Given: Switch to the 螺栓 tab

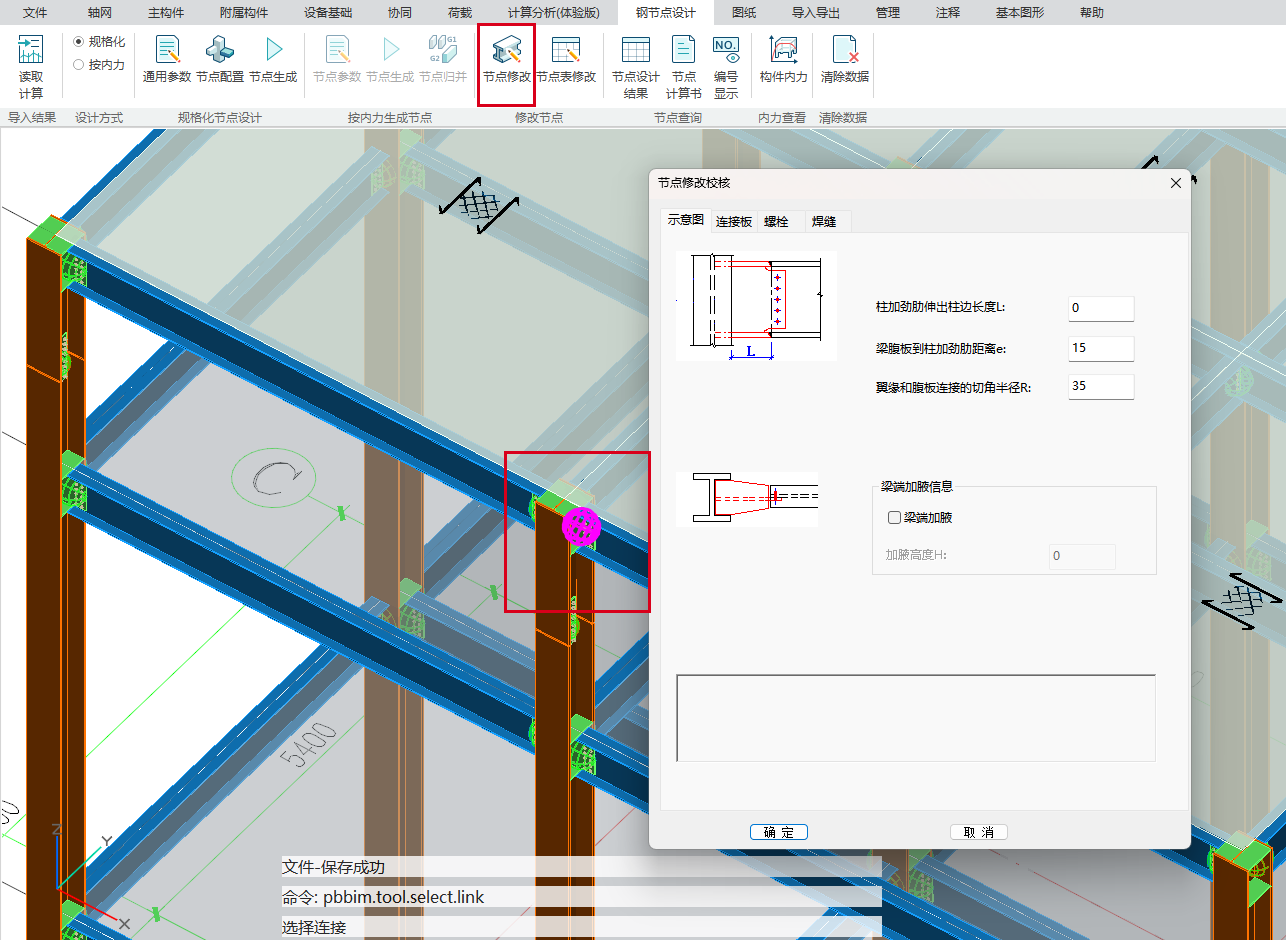Looking at the screenshot, I should pos(776,222).
